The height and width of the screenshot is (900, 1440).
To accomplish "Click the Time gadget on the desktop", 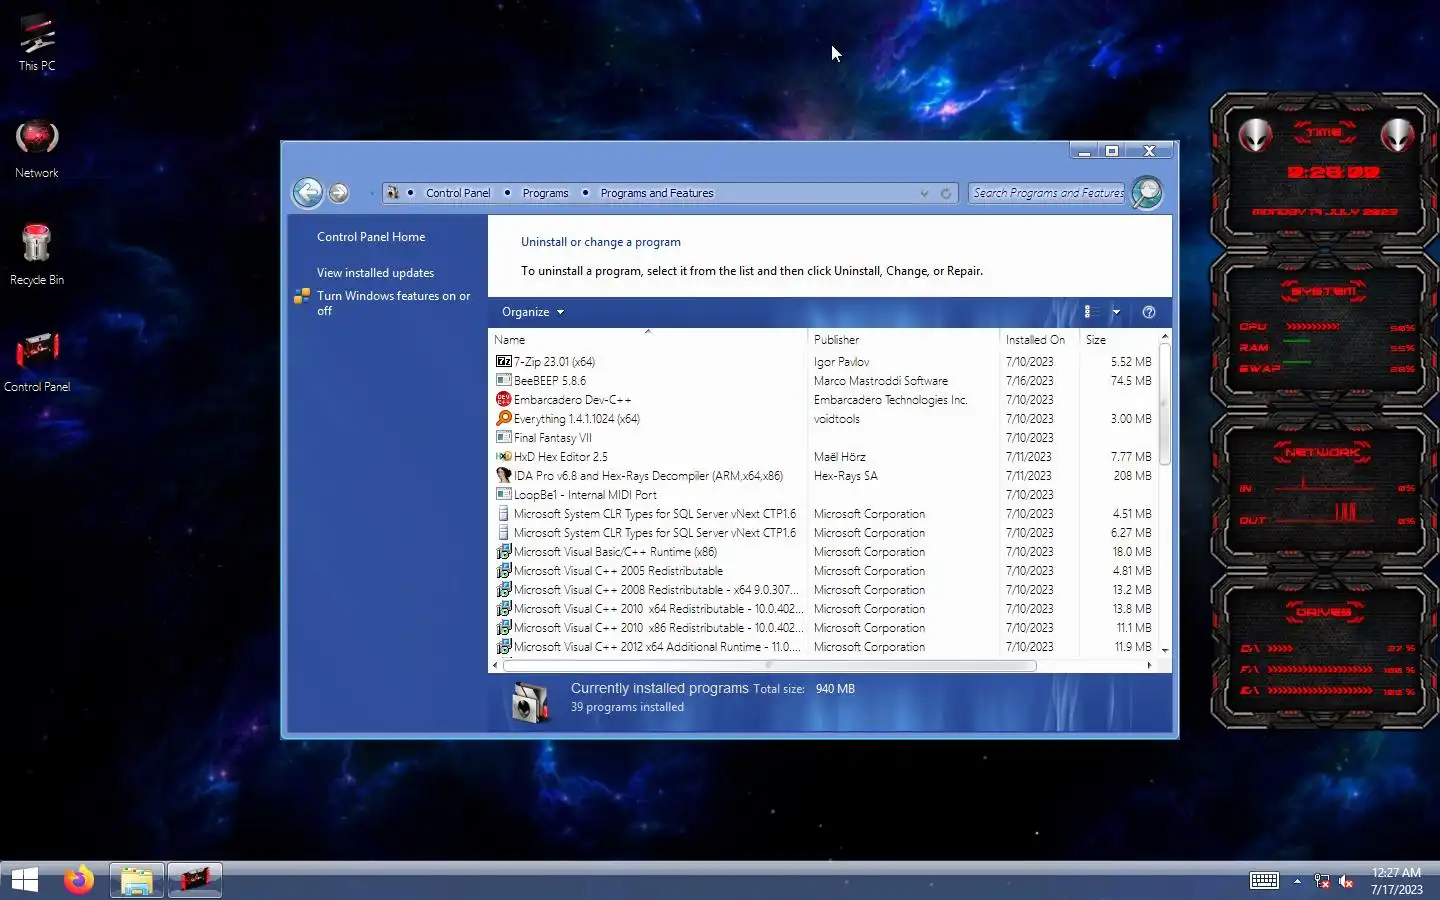I will [1324, 170].
